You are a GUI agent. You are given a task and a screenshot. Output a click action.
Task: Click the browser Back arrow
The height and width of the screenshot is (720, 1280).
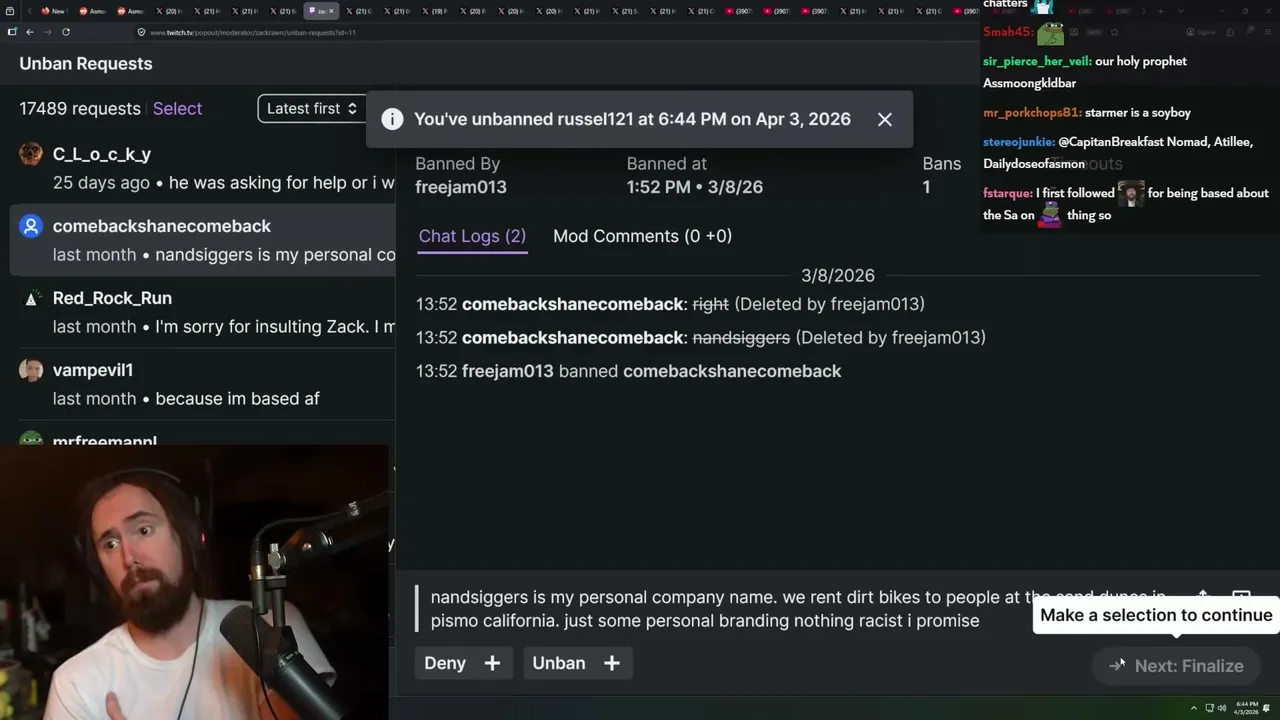pyautogui.click(x=30, y=32)
